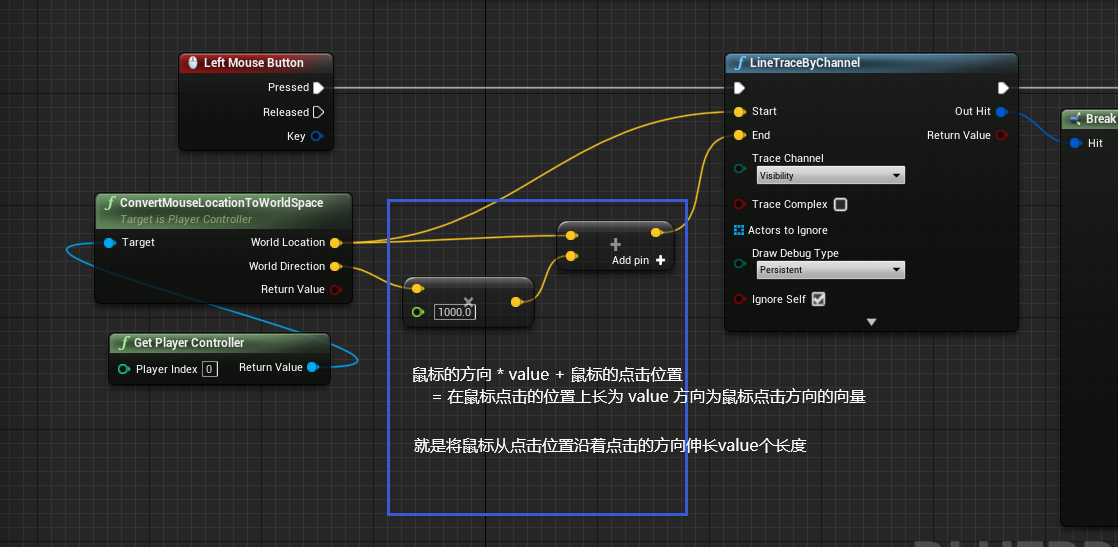
Task: Click the World Direction output pin
Action: click(x=335, y=266)
